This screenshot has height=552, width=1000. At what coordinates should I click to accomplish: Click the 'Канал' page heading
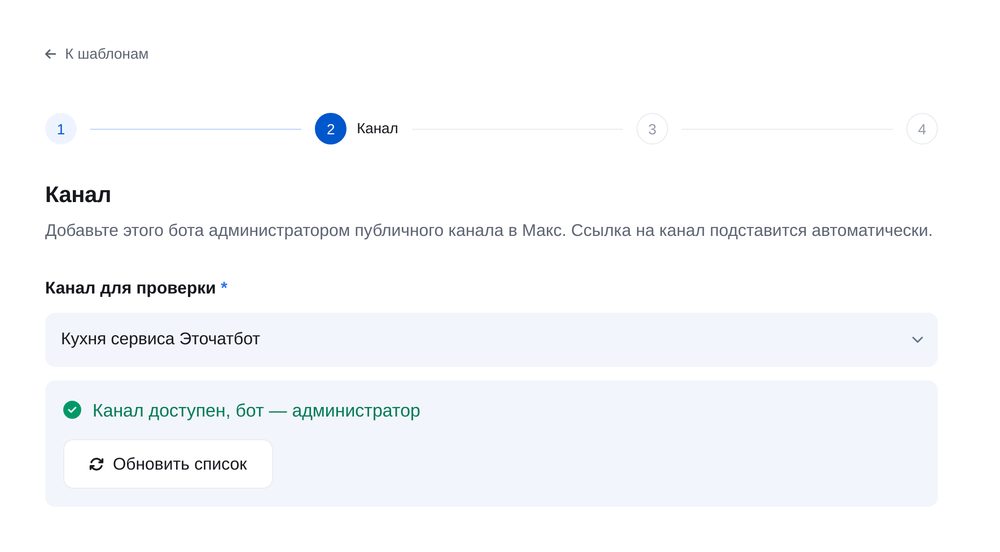(x=78, y=194)
